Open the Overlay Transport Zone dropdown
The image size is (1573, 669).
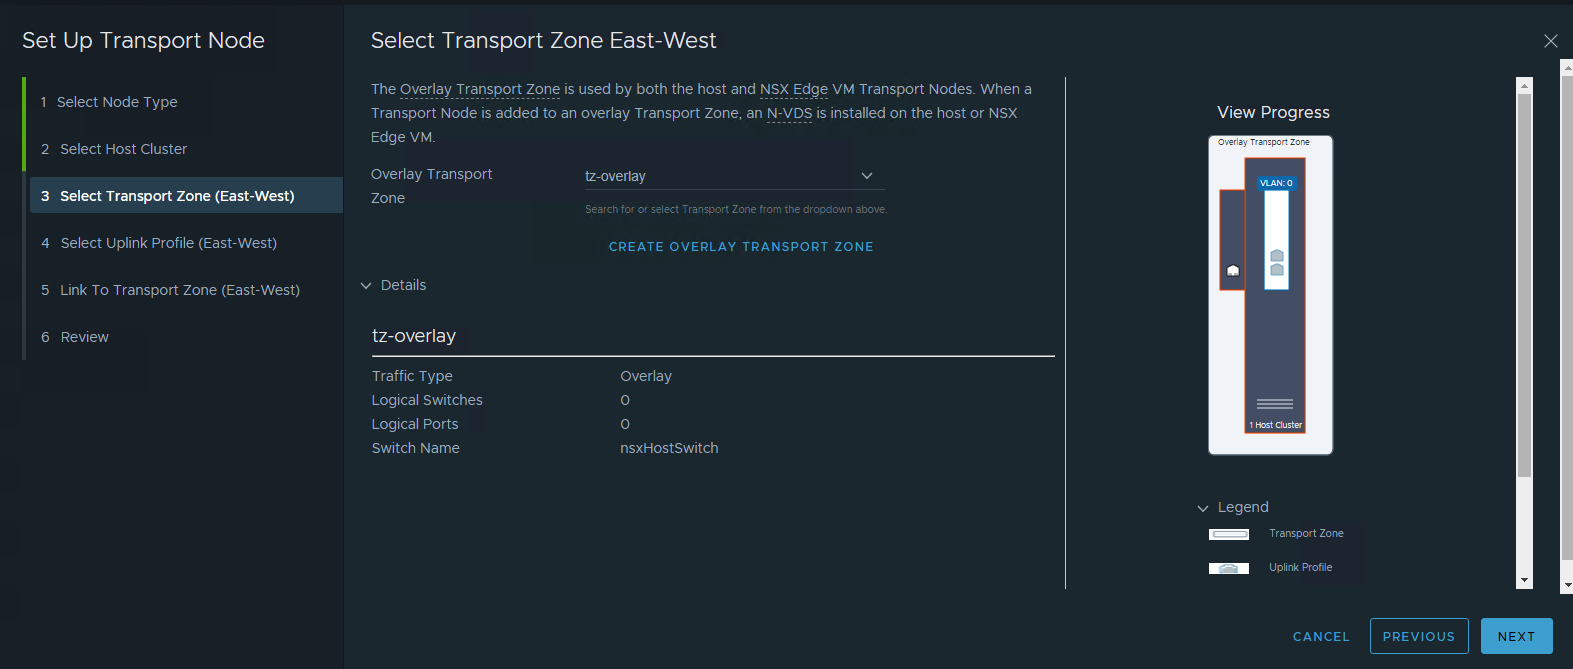coord(866,176)
